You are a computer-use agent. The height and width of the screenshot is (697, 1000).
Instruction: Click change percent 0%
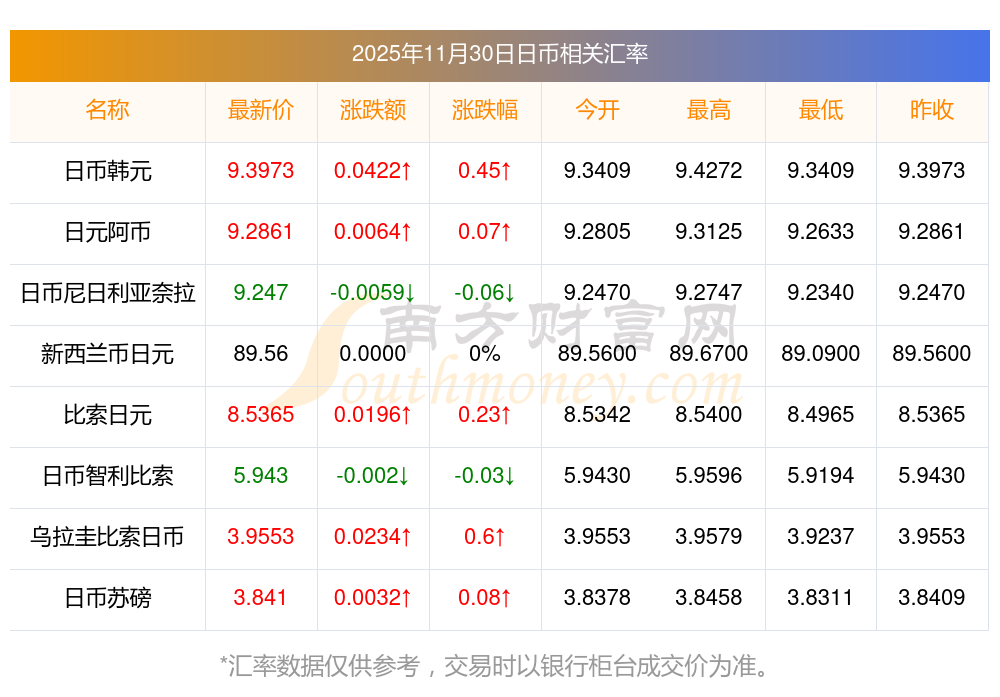(x=485, y=353)
